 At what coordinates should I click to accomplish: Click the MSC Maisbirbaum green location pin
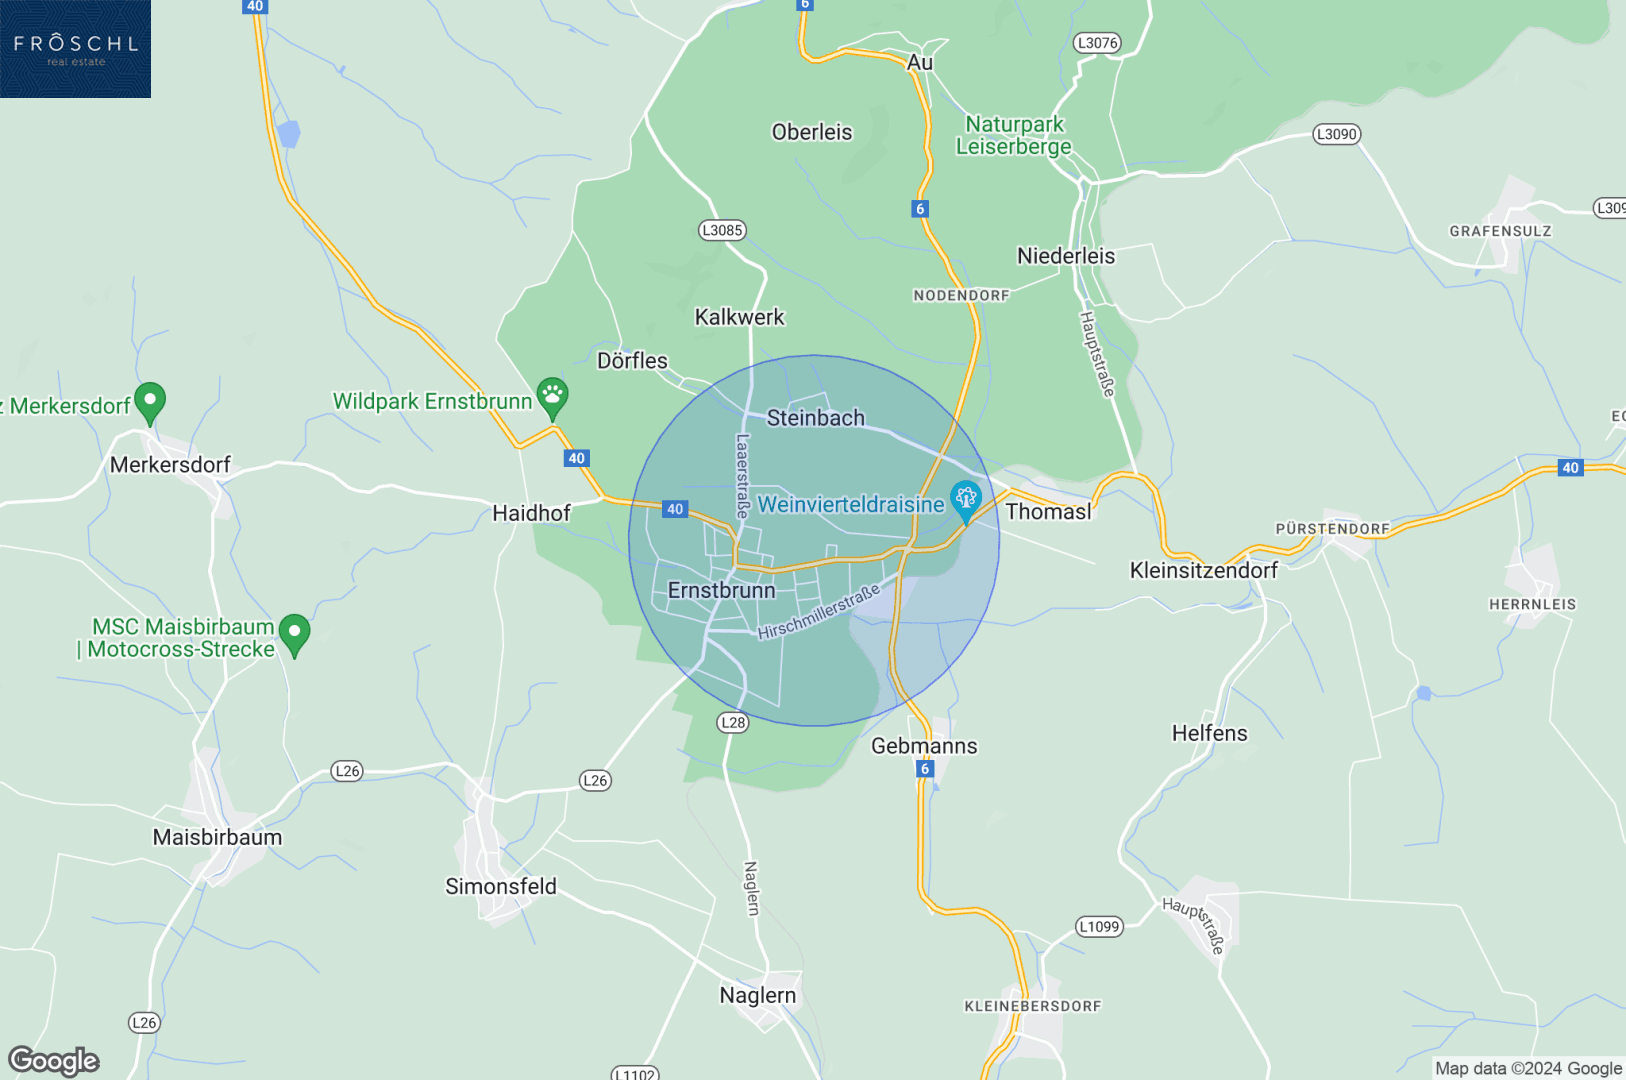[294, 634]
